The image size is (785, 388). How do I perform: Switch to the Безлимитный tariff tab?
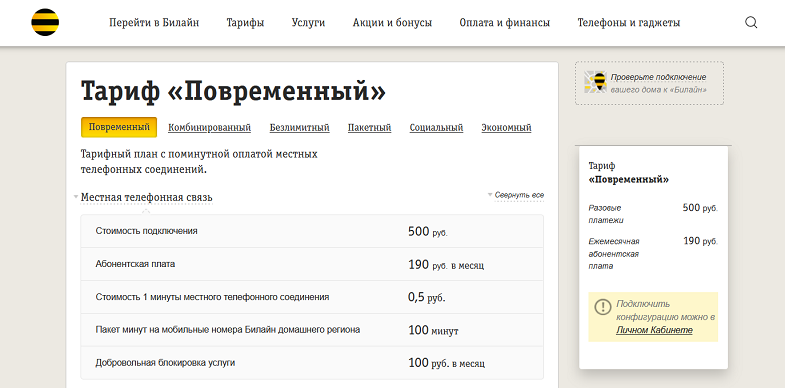299,128
